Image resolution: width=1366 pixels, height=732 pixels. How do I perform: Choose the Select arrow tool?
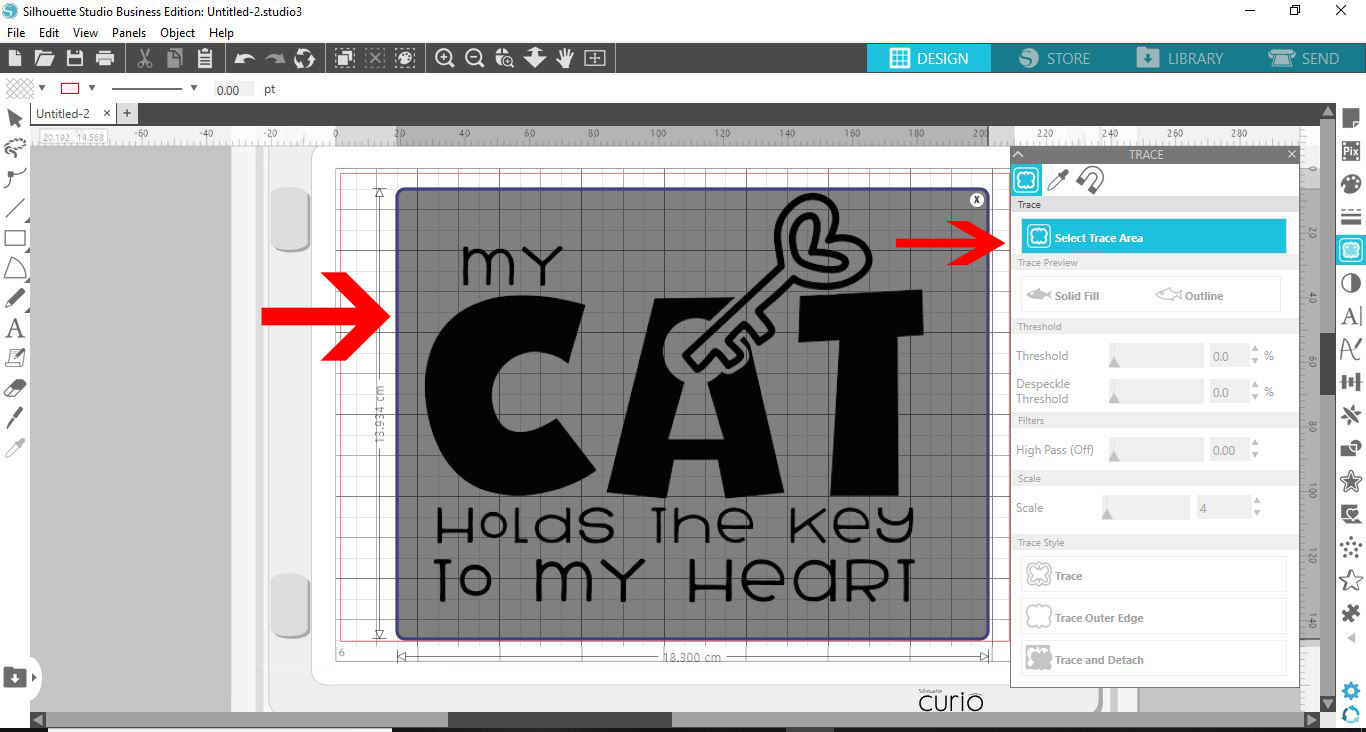tap(15, 119)
